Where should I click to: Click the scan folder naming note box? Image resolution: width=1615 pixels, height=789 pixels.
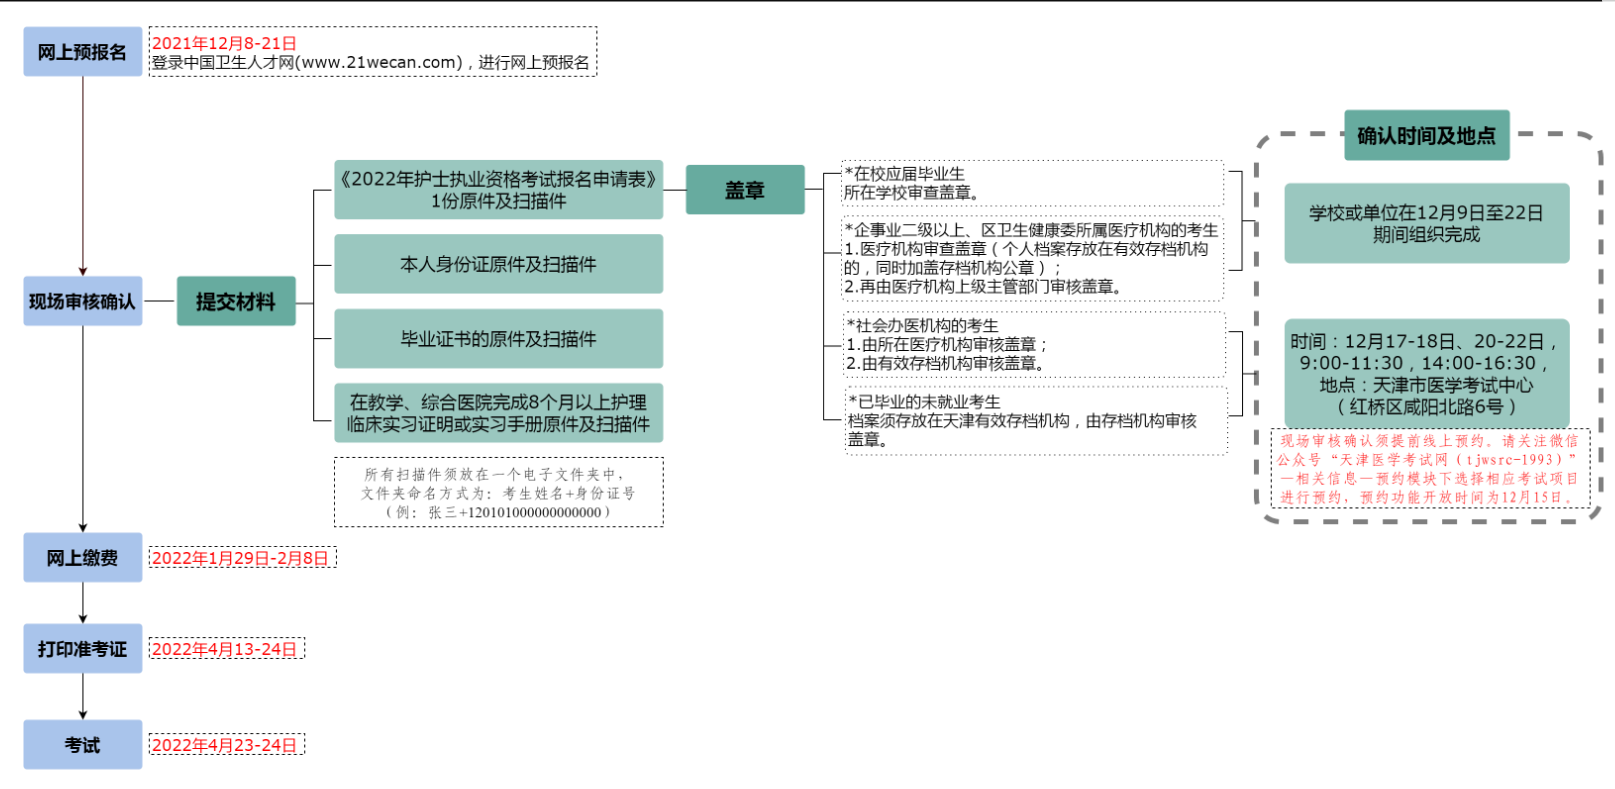(x=498, y=492)
